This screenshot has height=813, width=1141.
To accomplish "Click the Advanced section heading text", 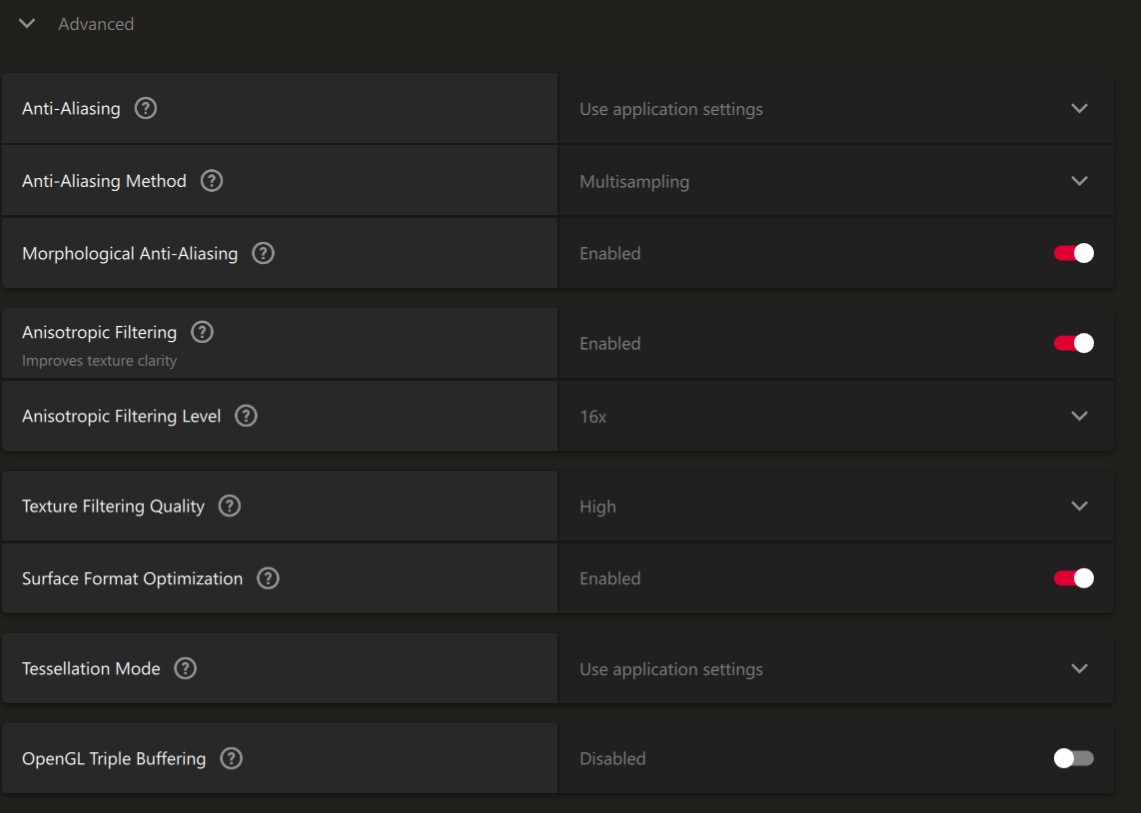I will point(96,24).
